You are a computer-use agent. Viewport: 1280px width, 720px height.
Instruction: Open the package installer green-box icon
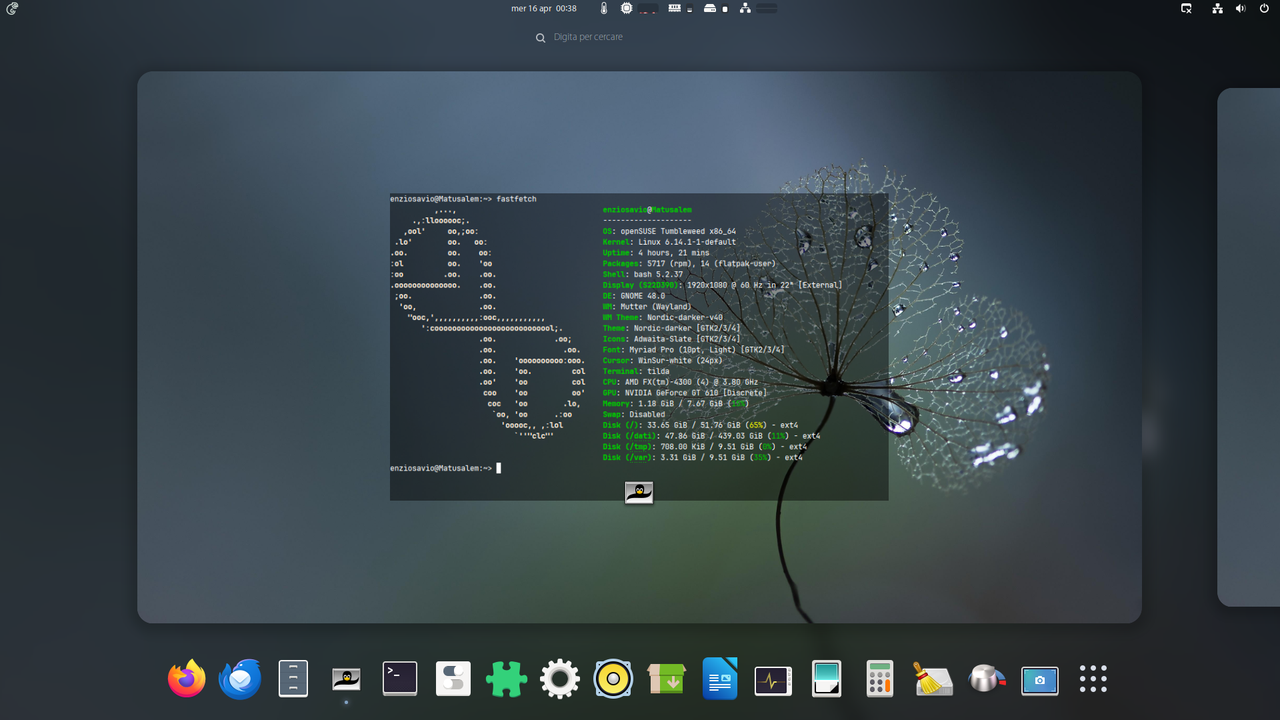tap(666, 678)
